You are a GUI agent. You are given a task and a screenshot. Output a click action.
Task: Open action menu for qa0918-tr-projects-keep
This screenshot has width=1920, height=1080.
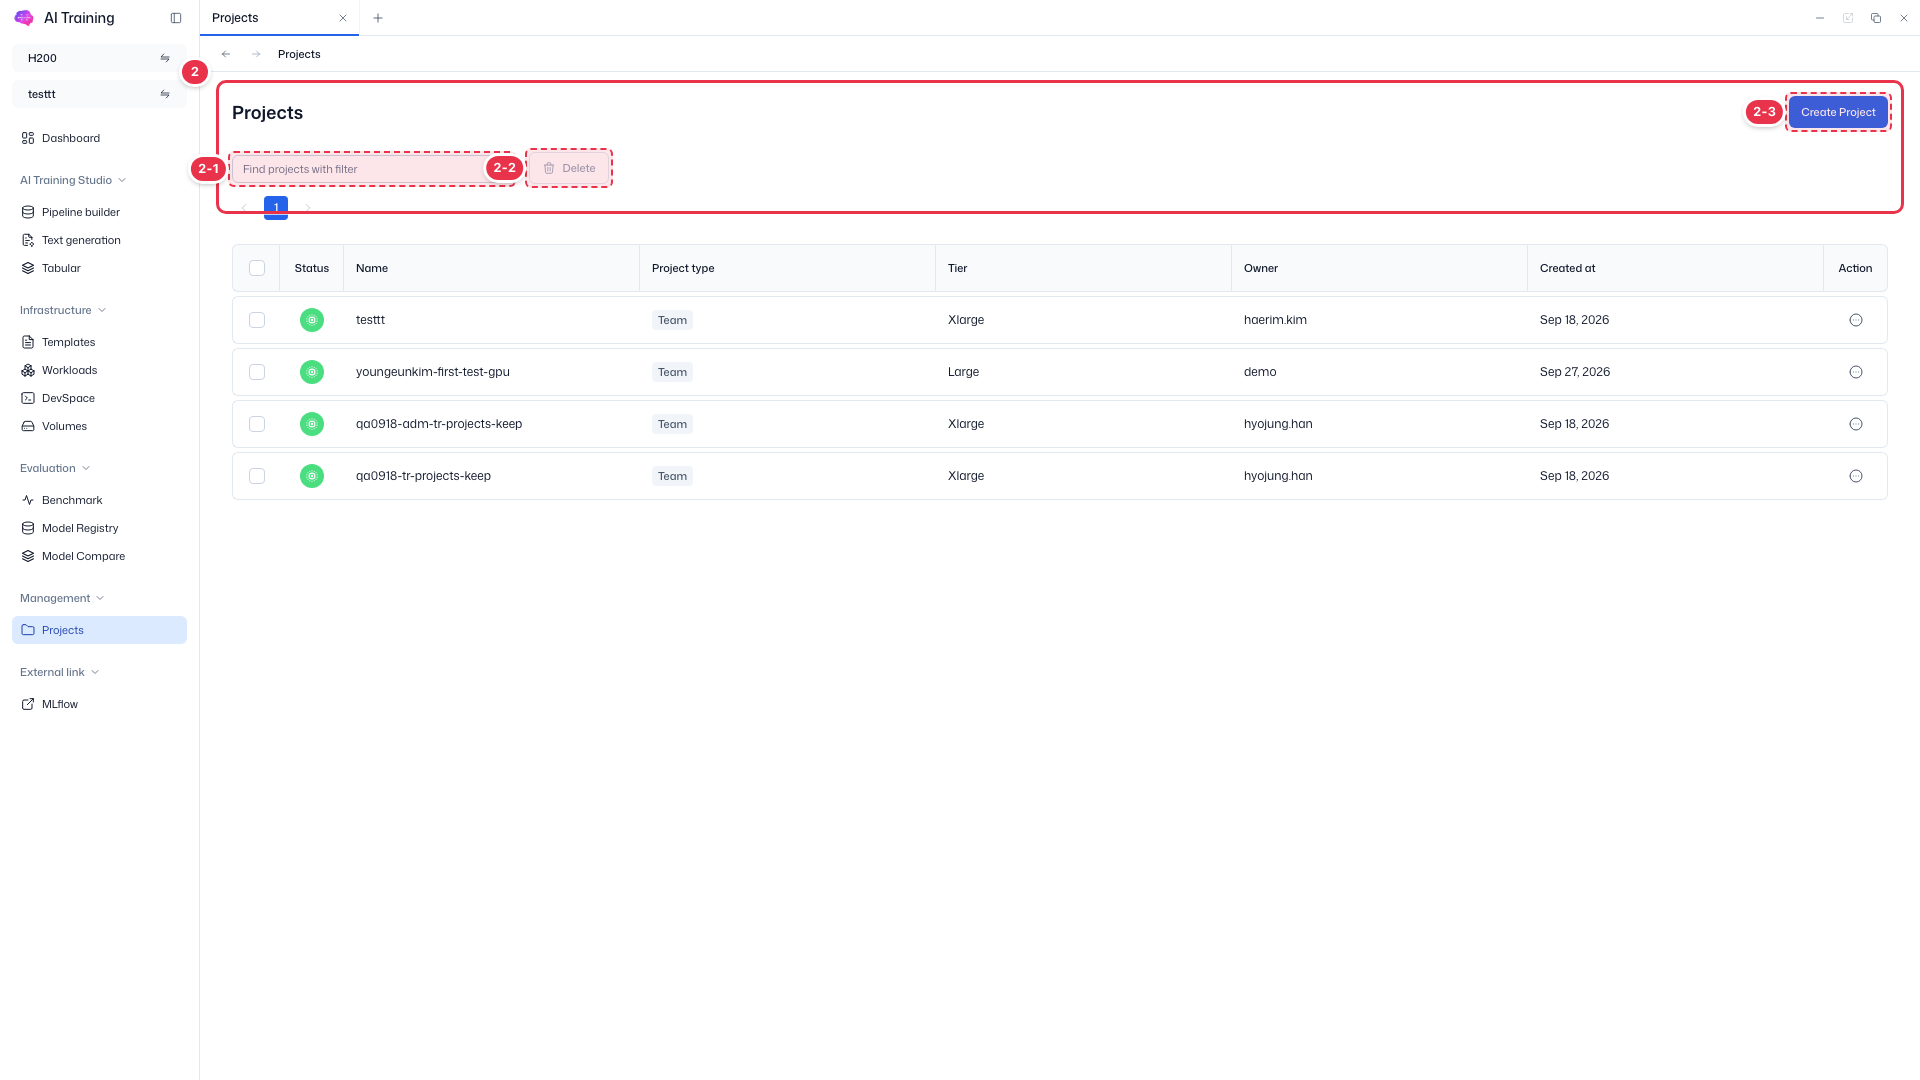pos(1856,476)
